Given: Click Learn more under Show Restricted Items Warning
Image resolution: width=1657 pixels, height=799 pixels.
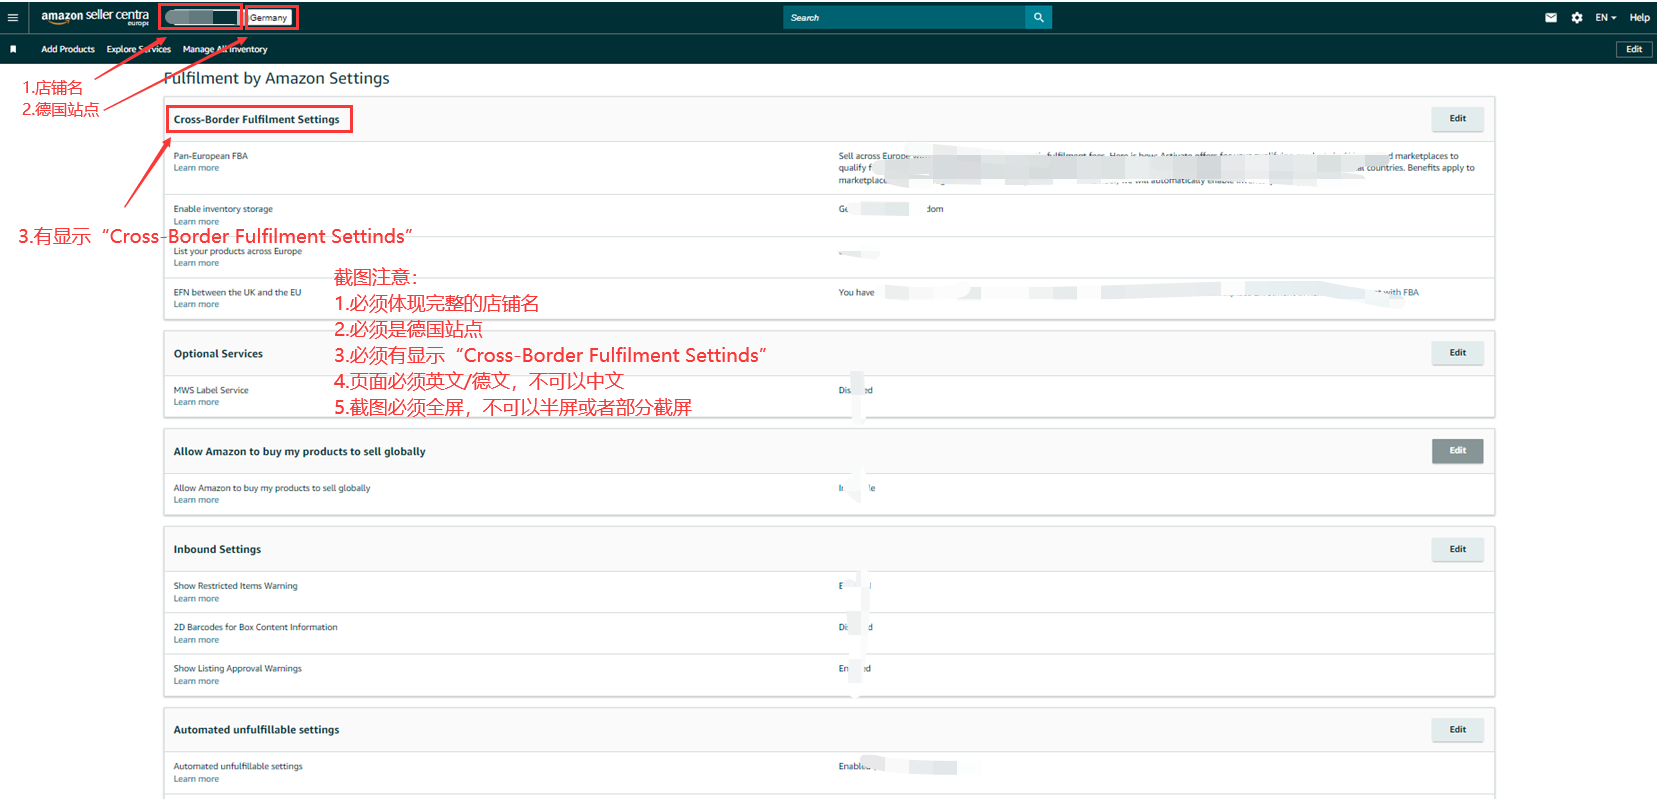Looking at the screenshot, I should pos(196,599).
